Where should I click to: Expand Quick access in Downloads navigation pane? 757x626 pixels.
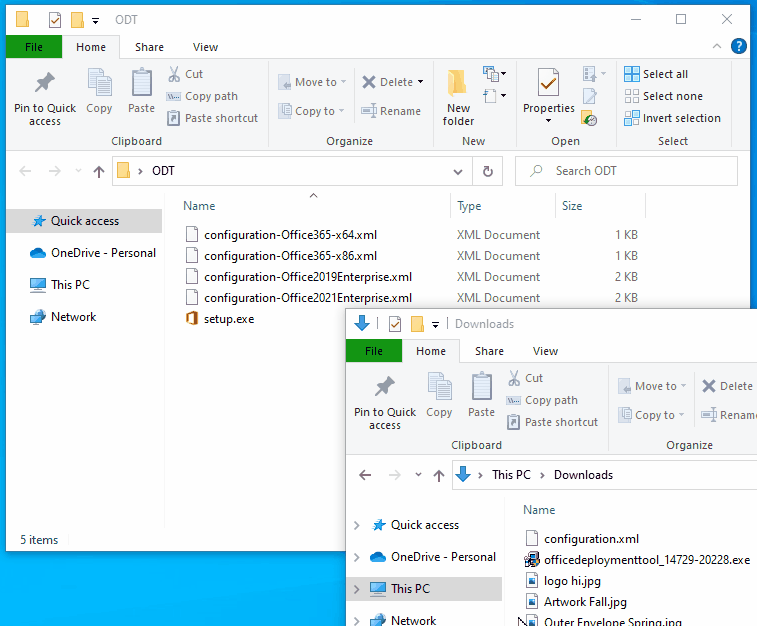point(357,525)
